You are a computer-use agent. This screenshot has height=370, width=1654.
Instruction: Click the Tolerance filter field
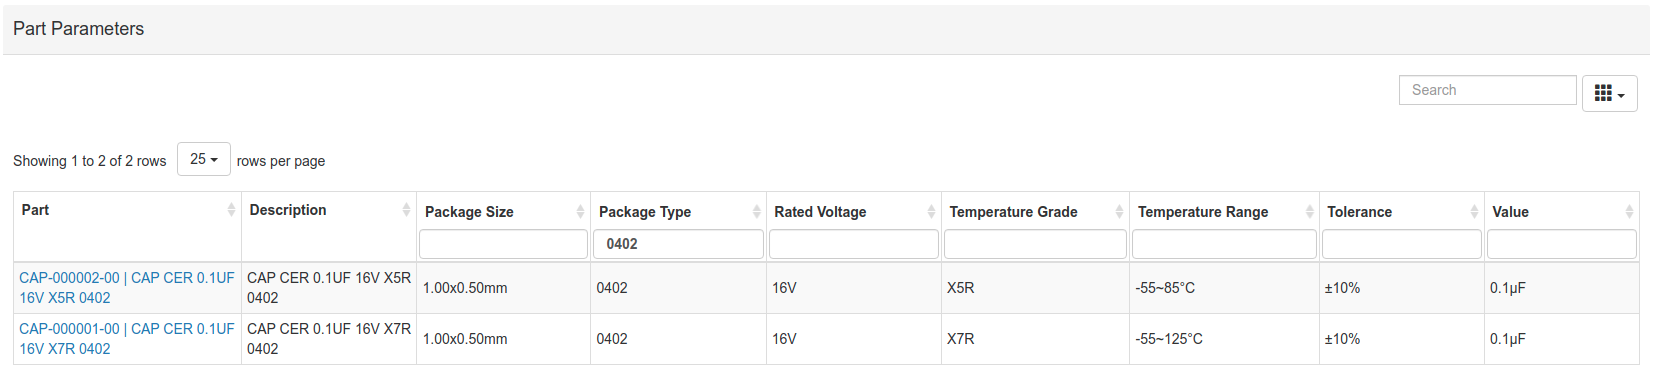tap(1402, 244)
